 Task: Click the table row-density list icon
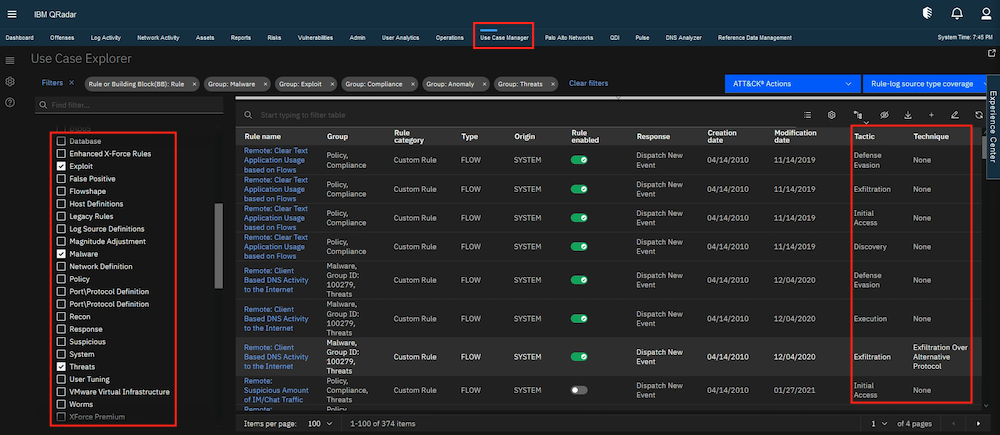click(x=807, y=115)
